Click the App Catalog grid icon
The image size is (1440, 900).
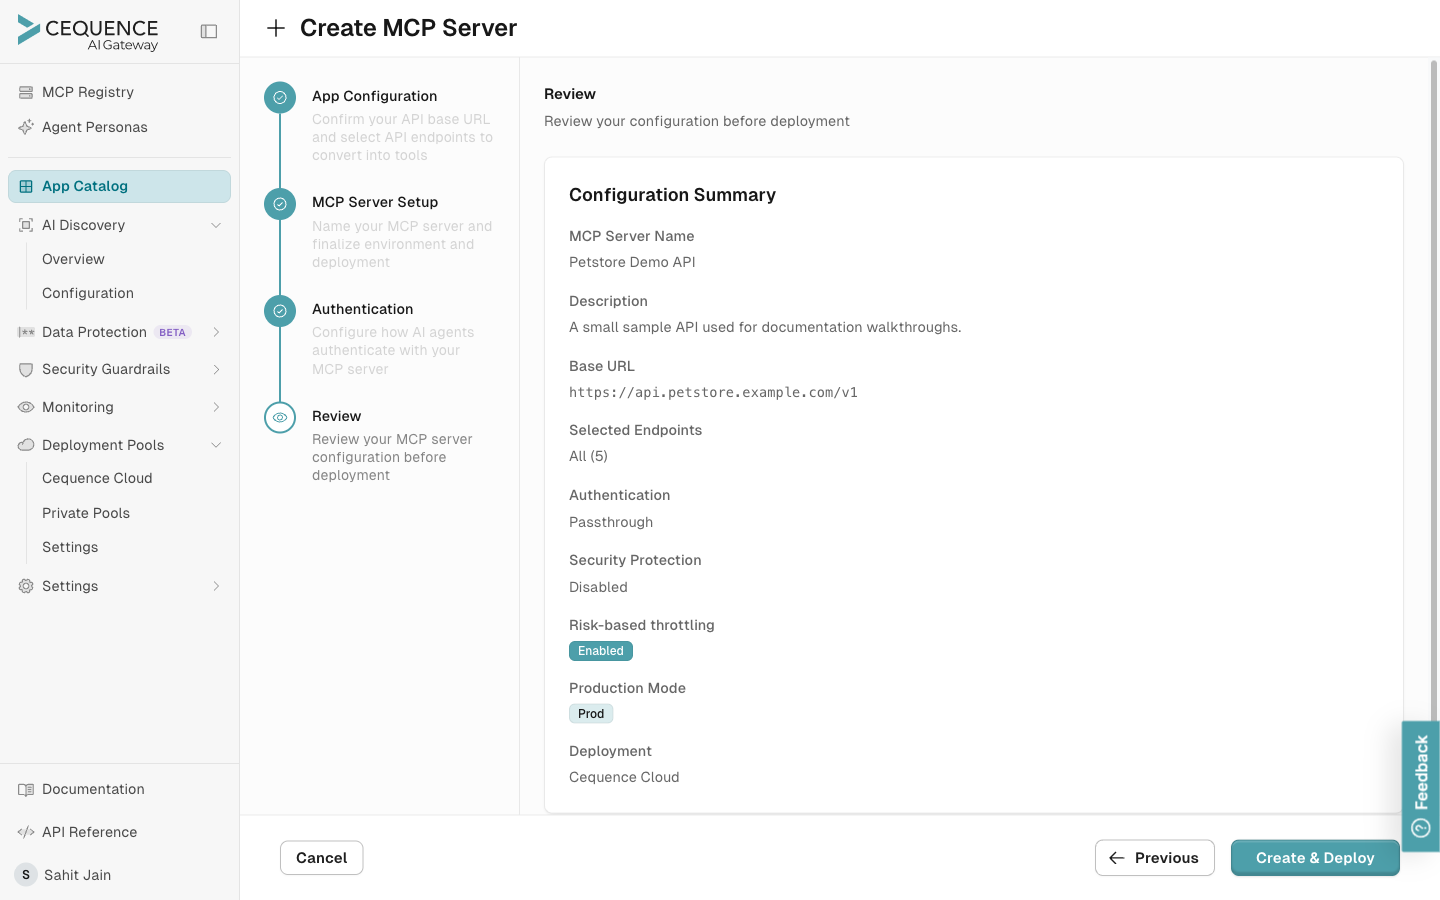click(x=26, y=186)
